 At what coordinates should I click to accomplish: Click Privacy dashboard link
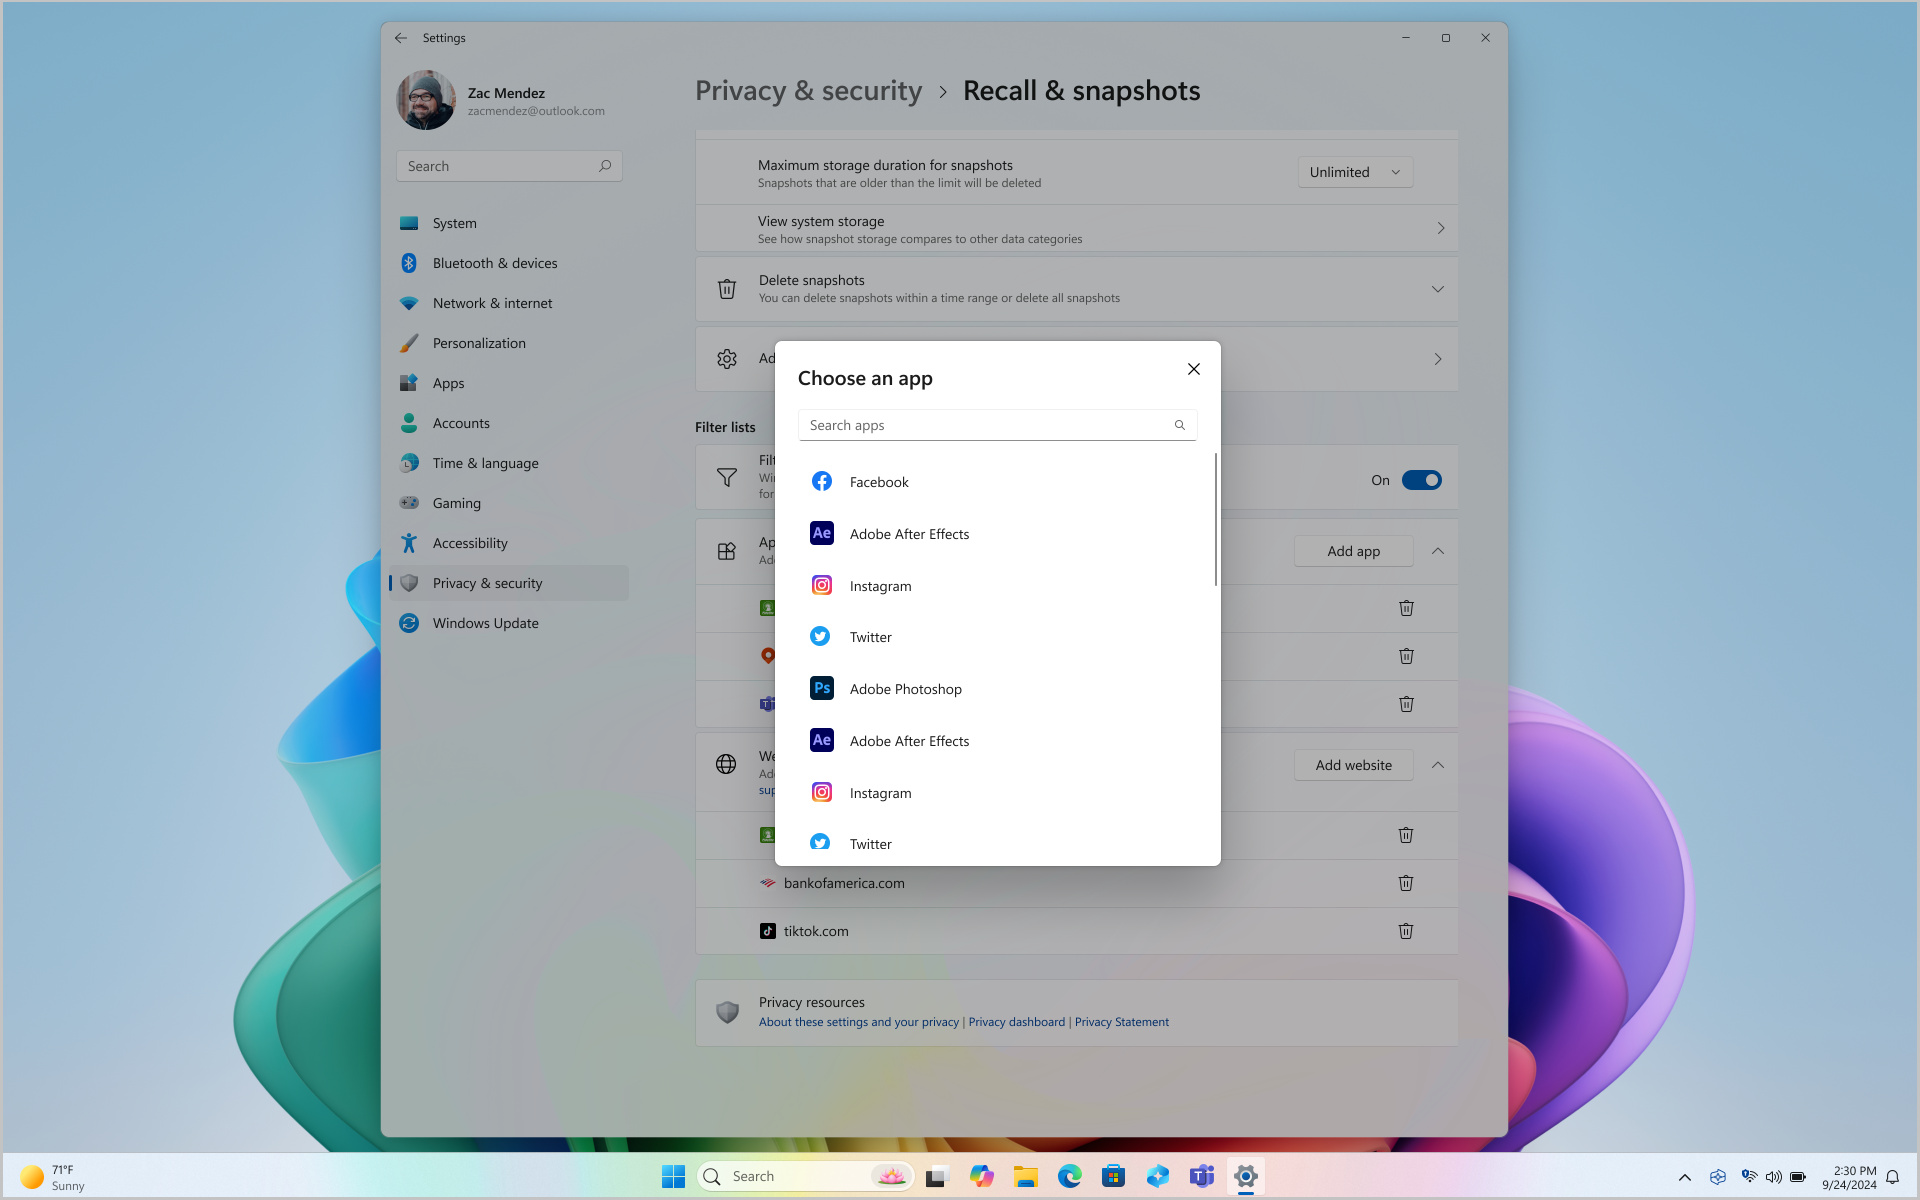point(1016,1022)
